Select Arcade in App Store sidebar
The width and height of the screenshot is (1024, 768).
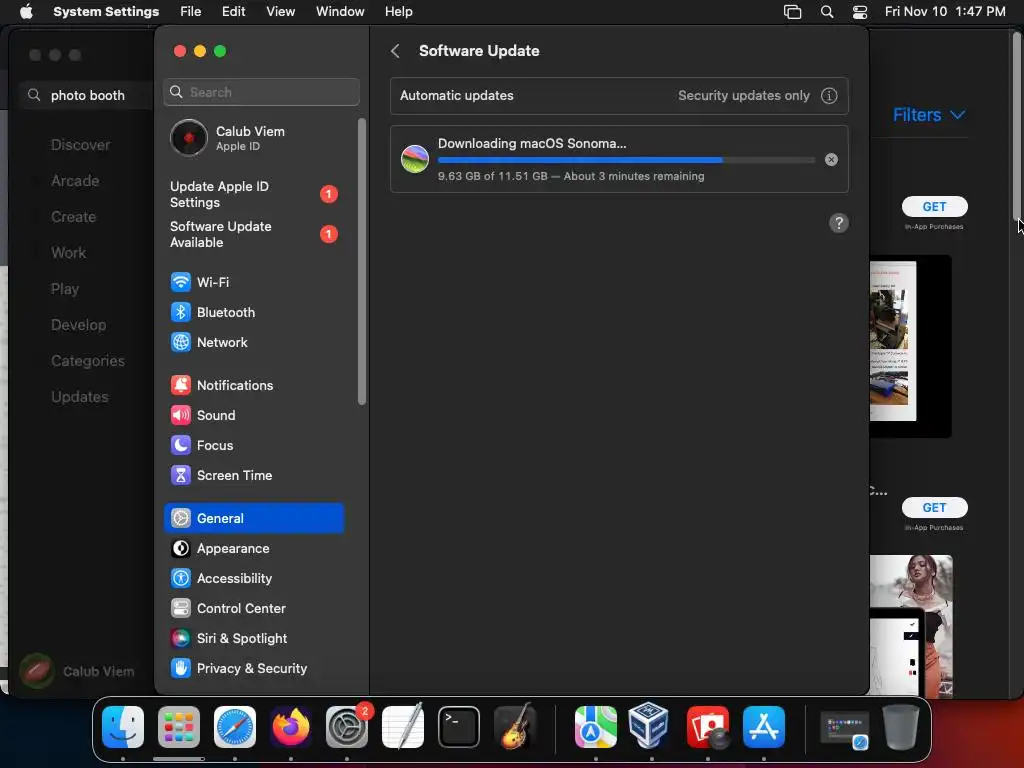(x=75, y=181)
